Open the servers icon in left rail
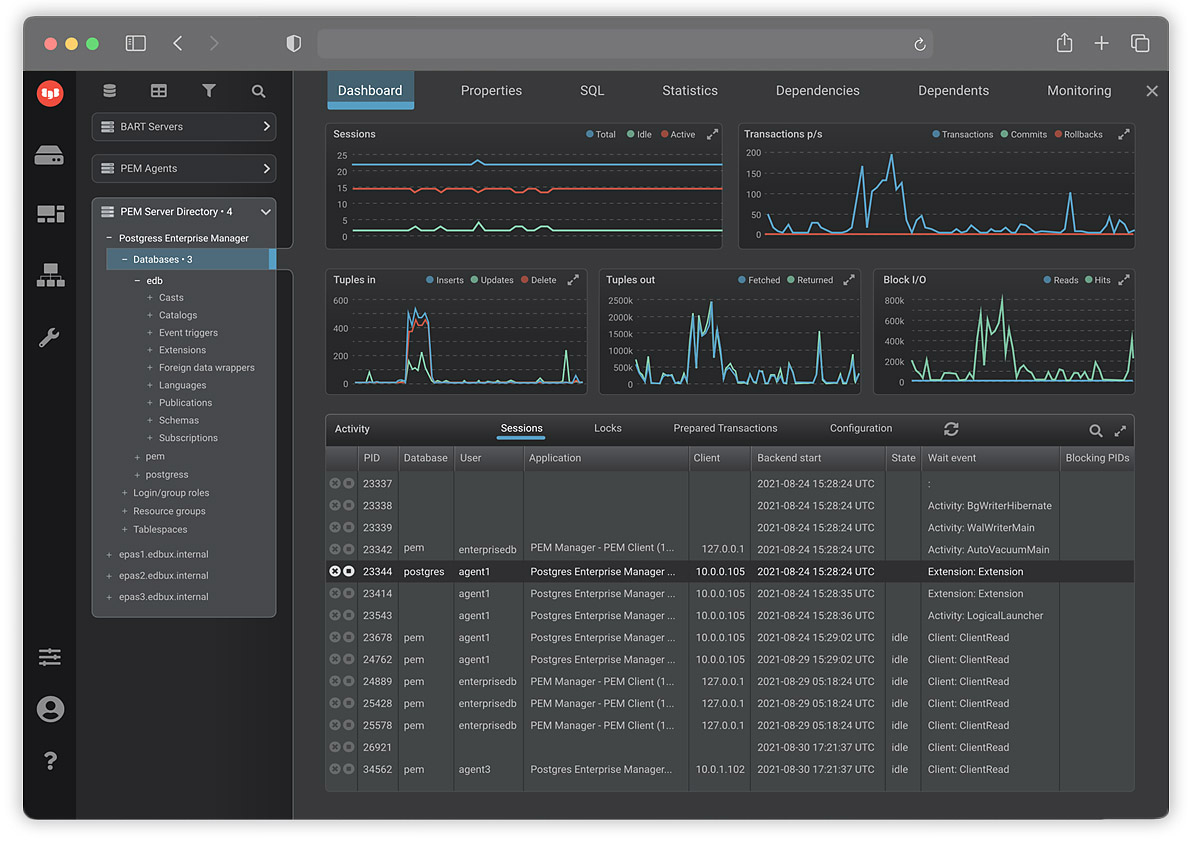Image resolution: width=1199 pixels, height=853 pixels. pos(50,156)
